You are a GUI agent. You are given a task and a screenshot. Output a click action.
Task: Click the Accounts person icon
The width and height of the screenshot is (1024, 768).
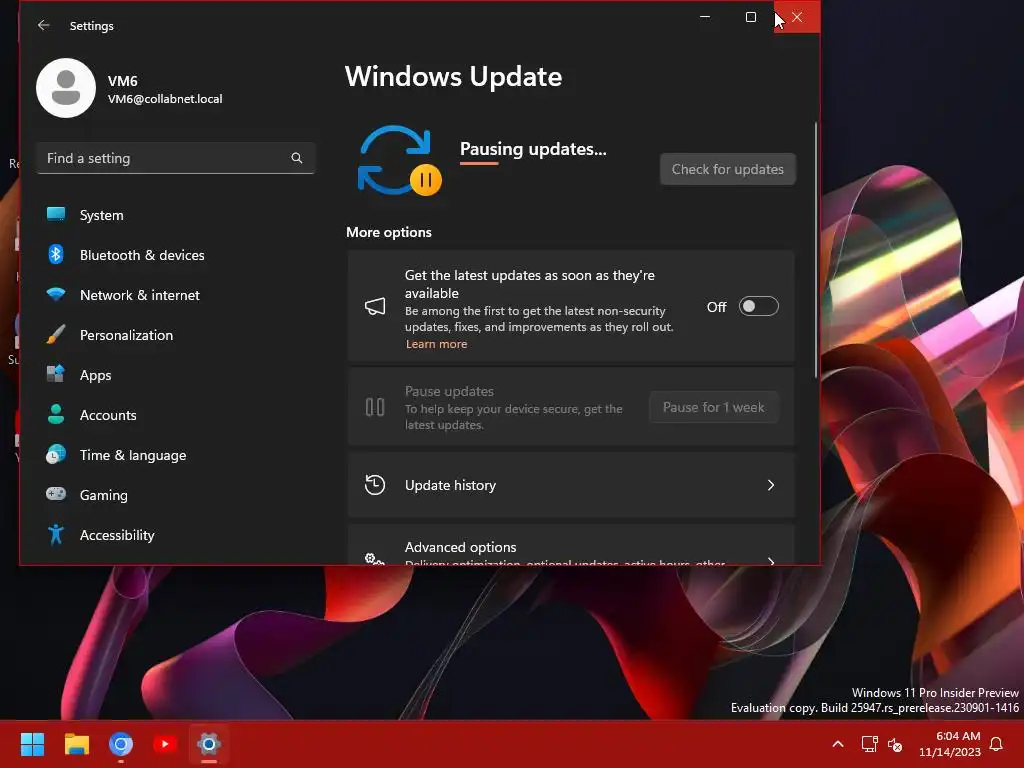coord(56,414)
